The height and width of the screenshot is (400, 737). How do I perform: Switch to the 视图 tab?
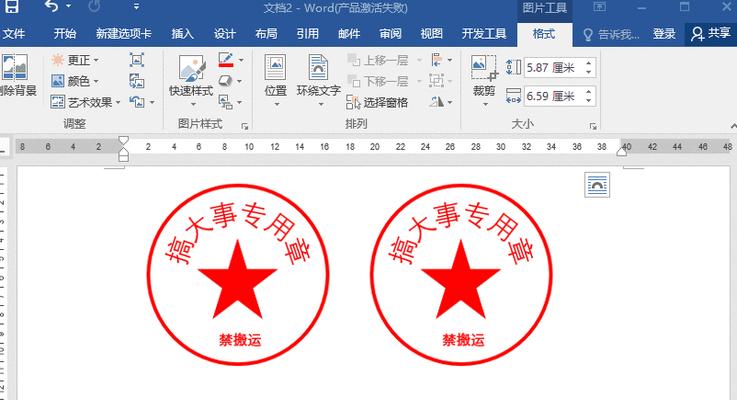431,34
